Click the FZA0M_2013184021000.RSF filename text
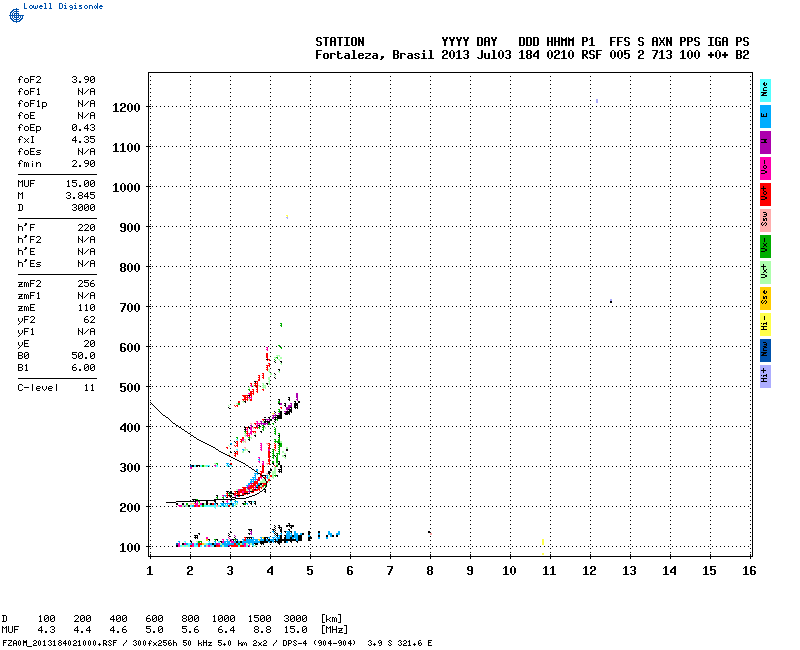800x650 pixels. click(60, 643)
